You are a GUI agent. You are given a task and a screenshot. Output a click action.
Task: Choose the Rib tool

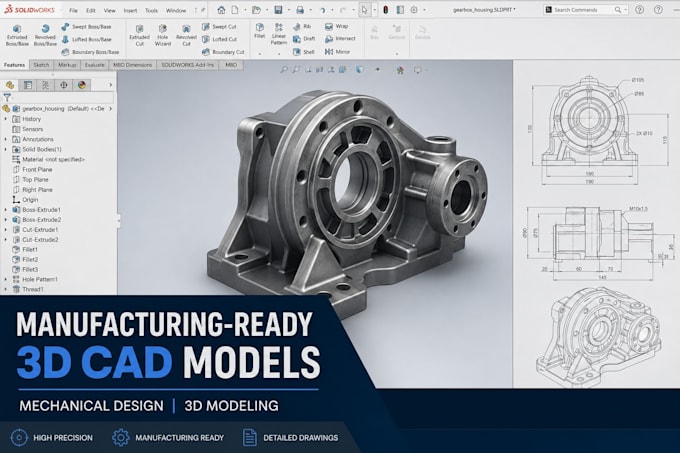pyautogui.click(x=302, y=26)
